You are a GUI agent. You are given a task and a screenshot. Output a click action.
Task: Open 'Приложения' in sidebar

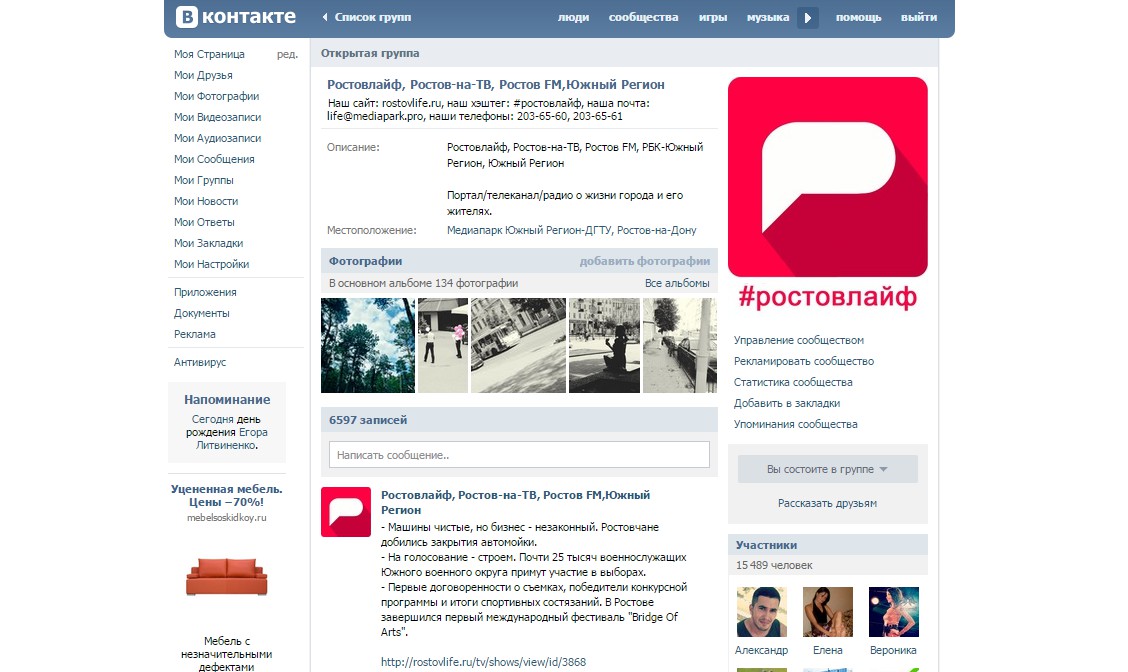205,292
